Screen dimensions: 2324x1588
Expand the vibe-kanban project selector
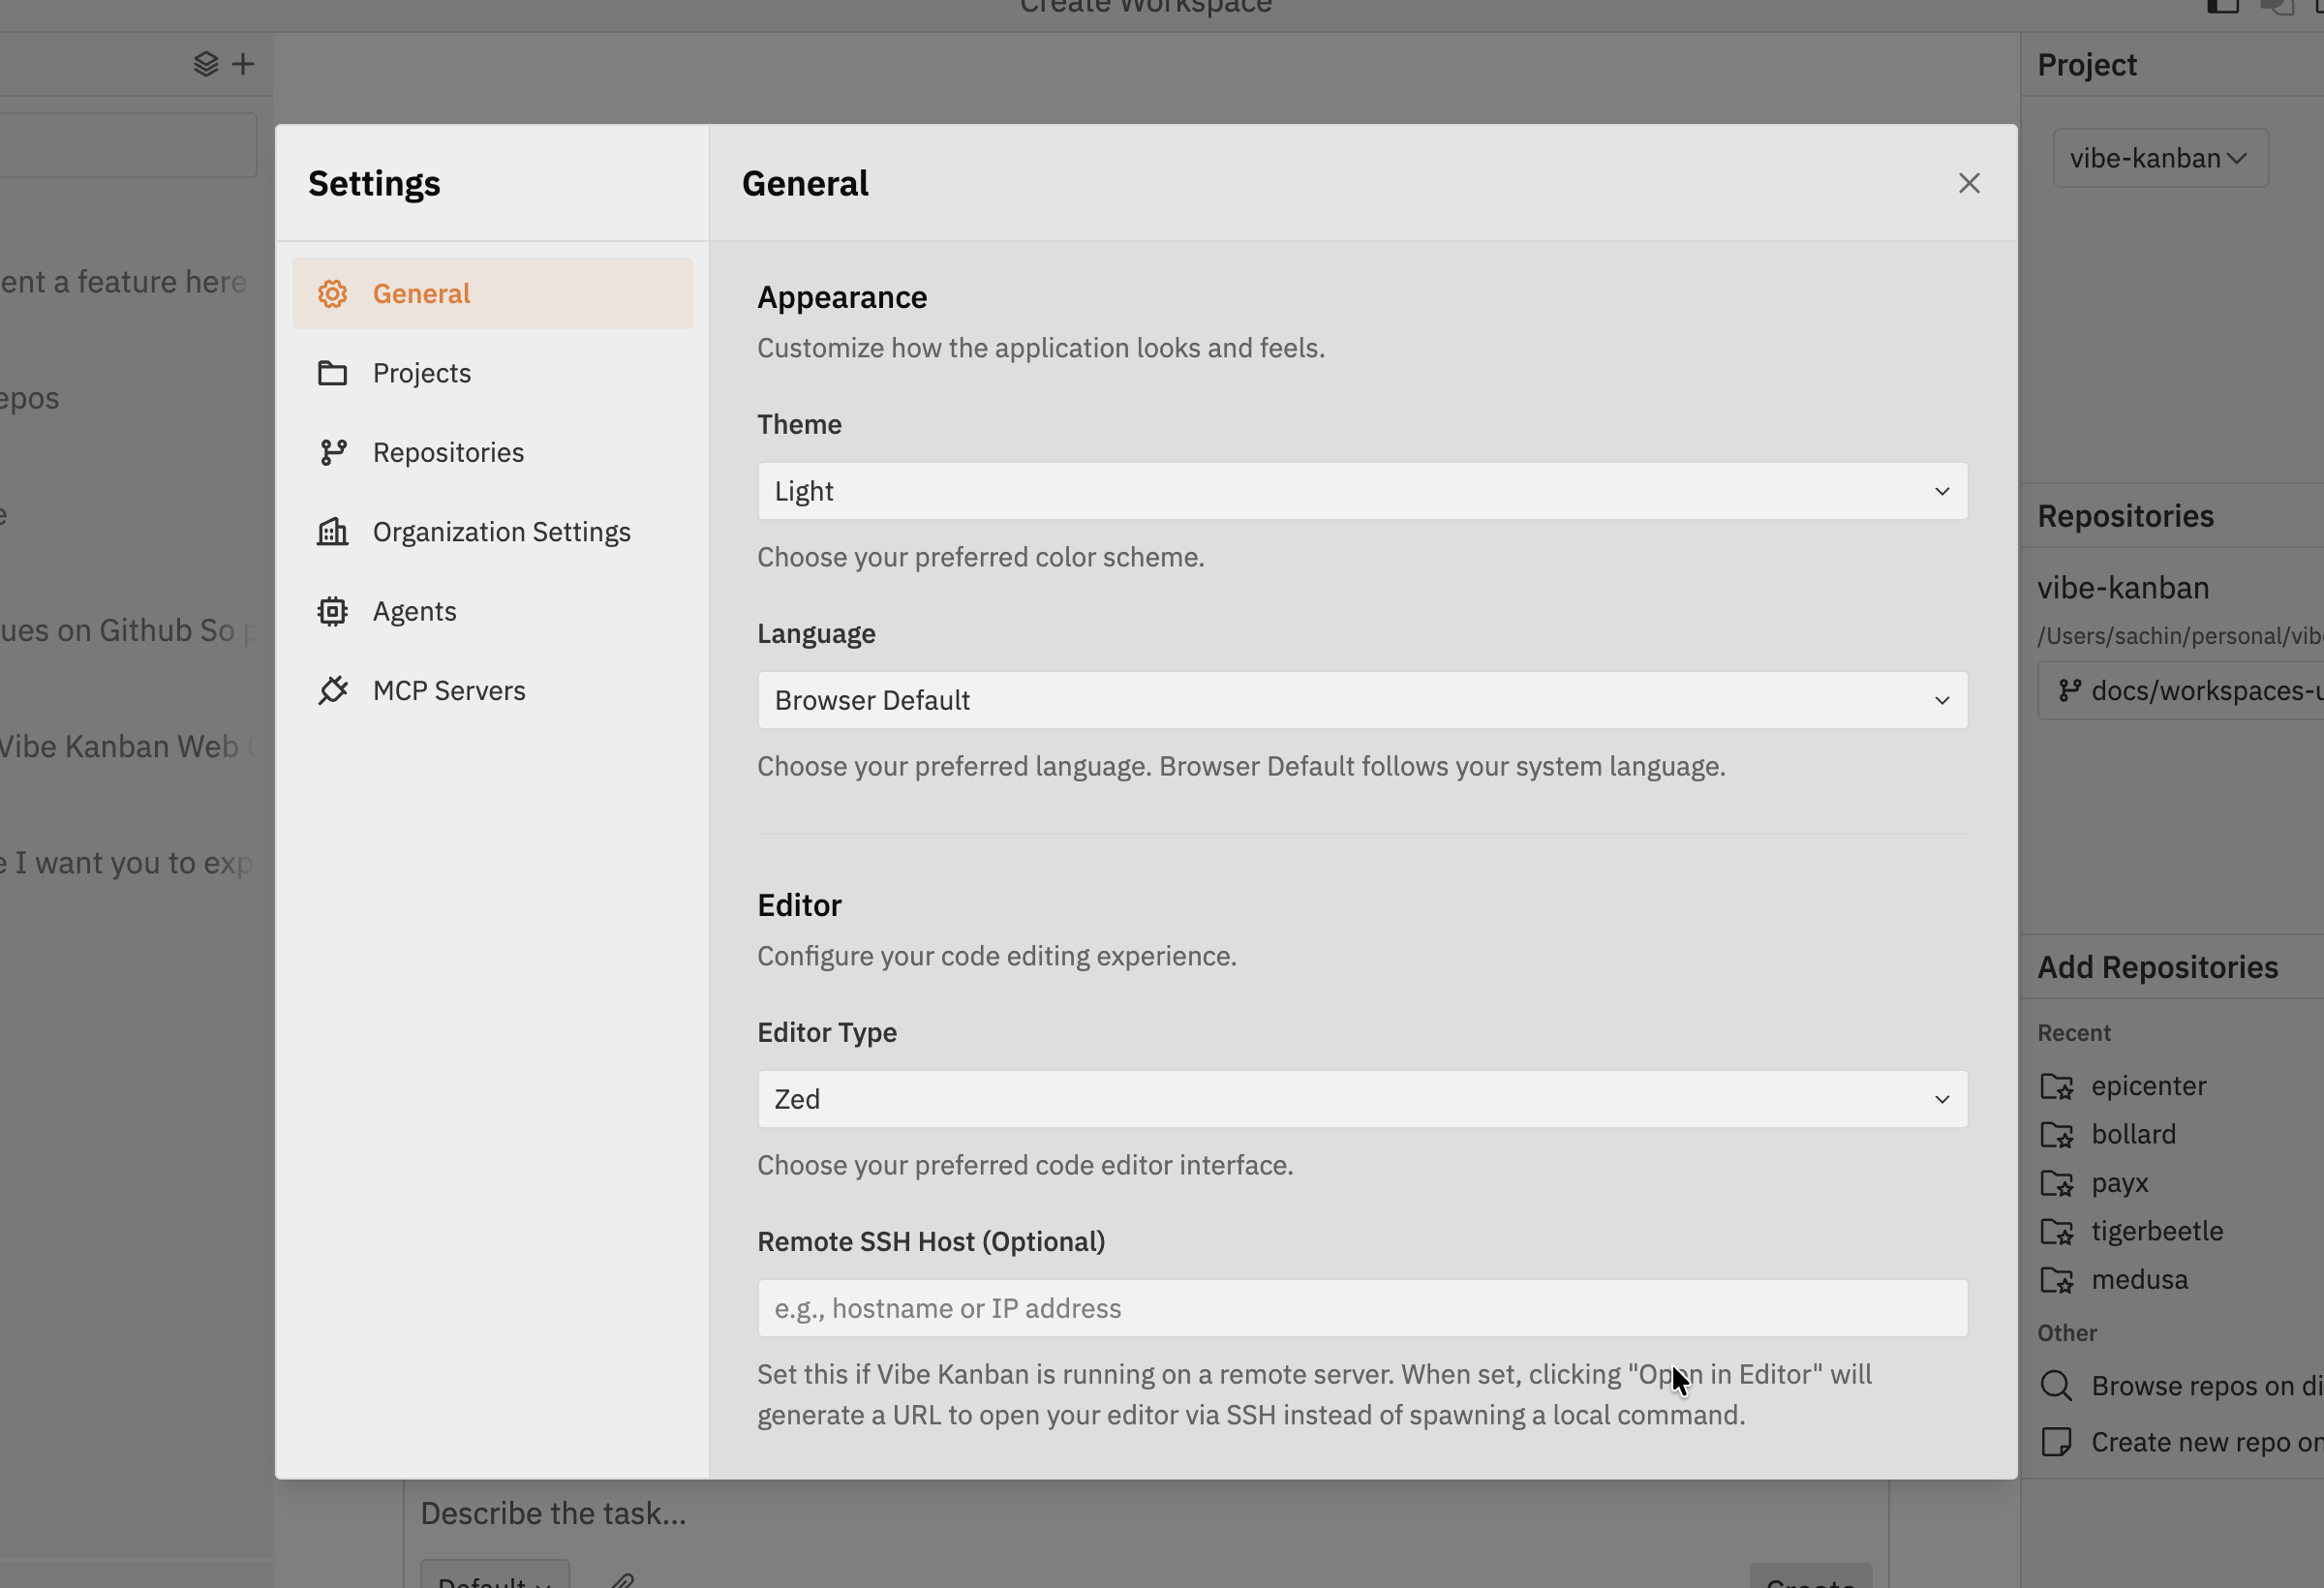tap(2160, 157)
